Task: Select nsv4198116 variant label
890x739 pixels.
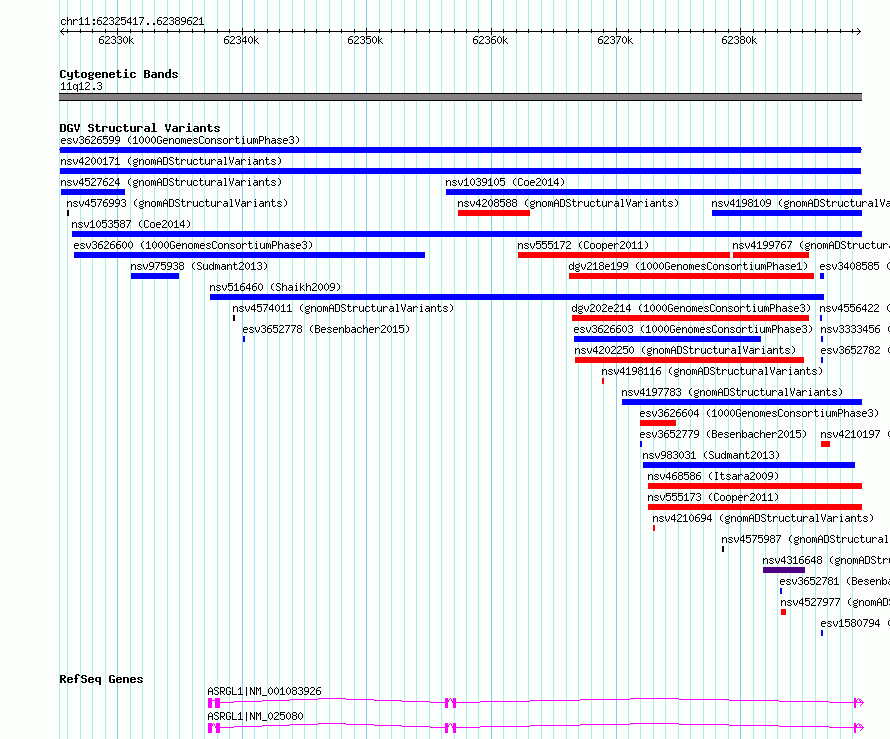Action: pyautogui.click(x=712, y=371)
